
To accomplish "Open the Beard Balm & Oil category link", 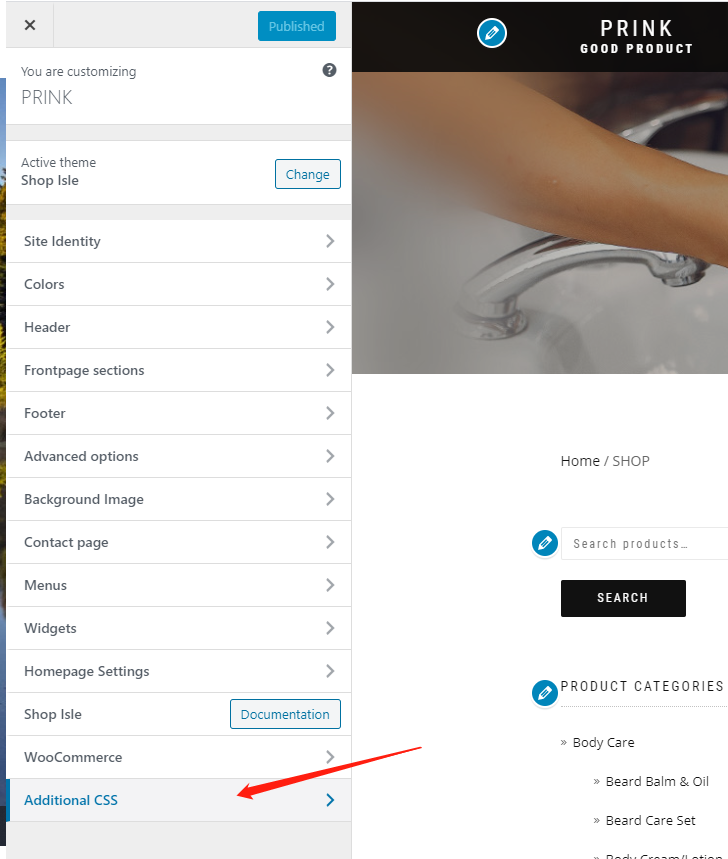I will [657, 782].
